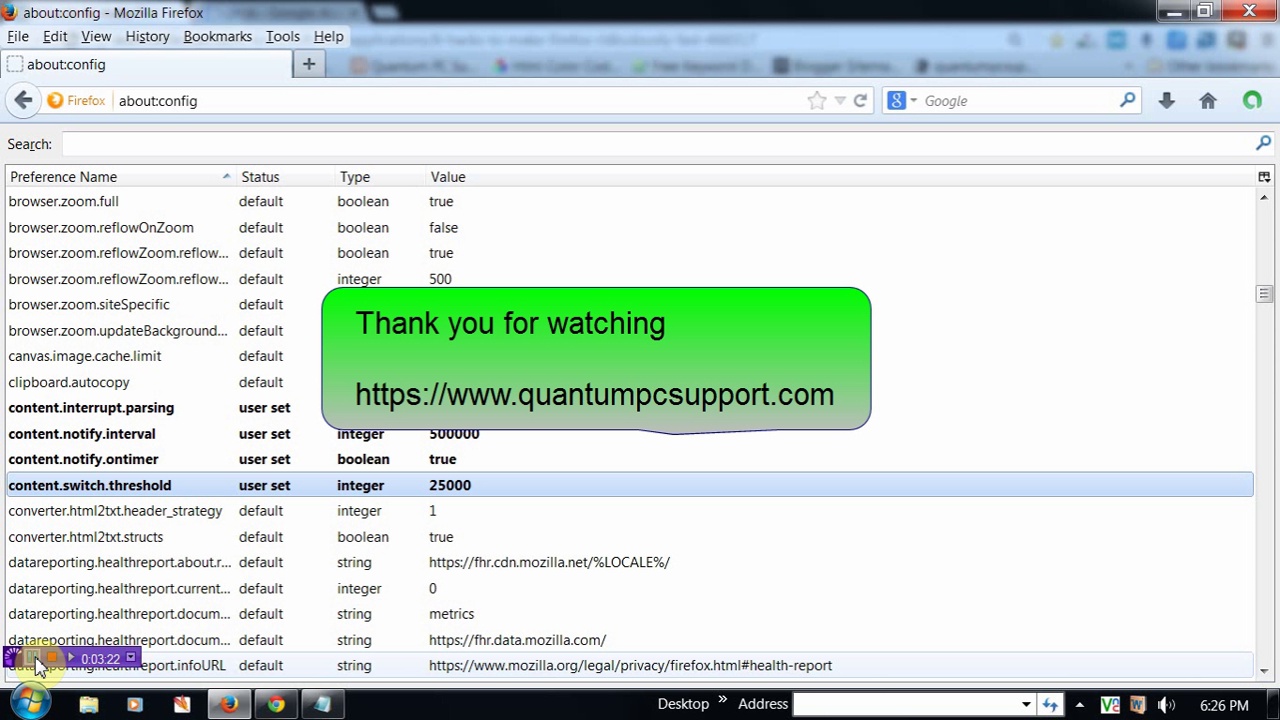1280x720 pixels.
Task: Sort by Type column header
Action: (x=380, y=177)
